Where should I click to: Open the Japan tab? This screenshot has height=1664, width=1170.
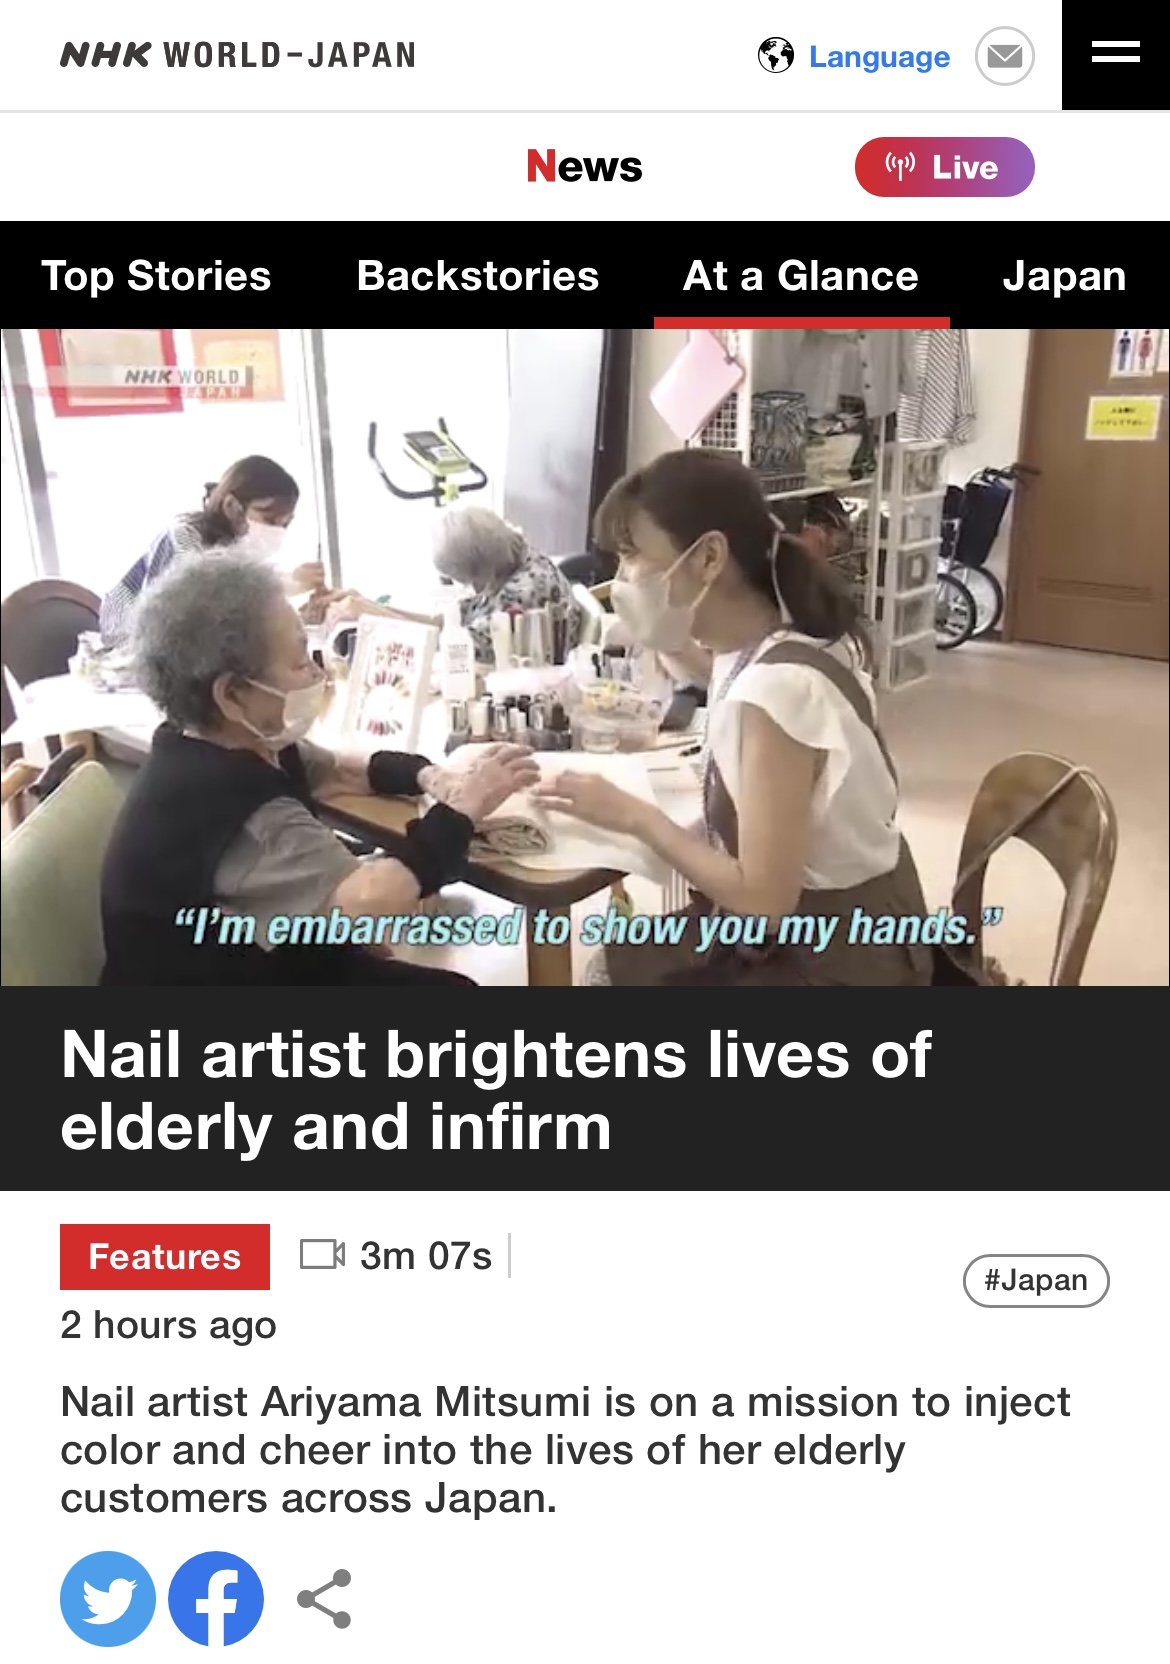point(1064,276)
